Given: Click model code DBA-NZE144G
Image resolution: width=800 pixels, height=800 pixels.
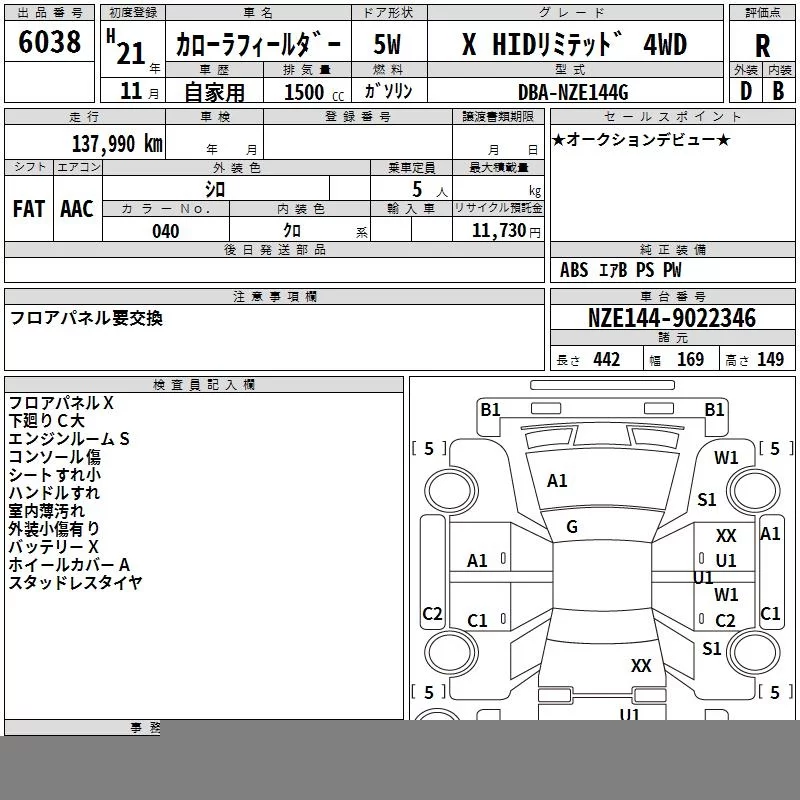Looking at the screenshot, I should (573, 92).
